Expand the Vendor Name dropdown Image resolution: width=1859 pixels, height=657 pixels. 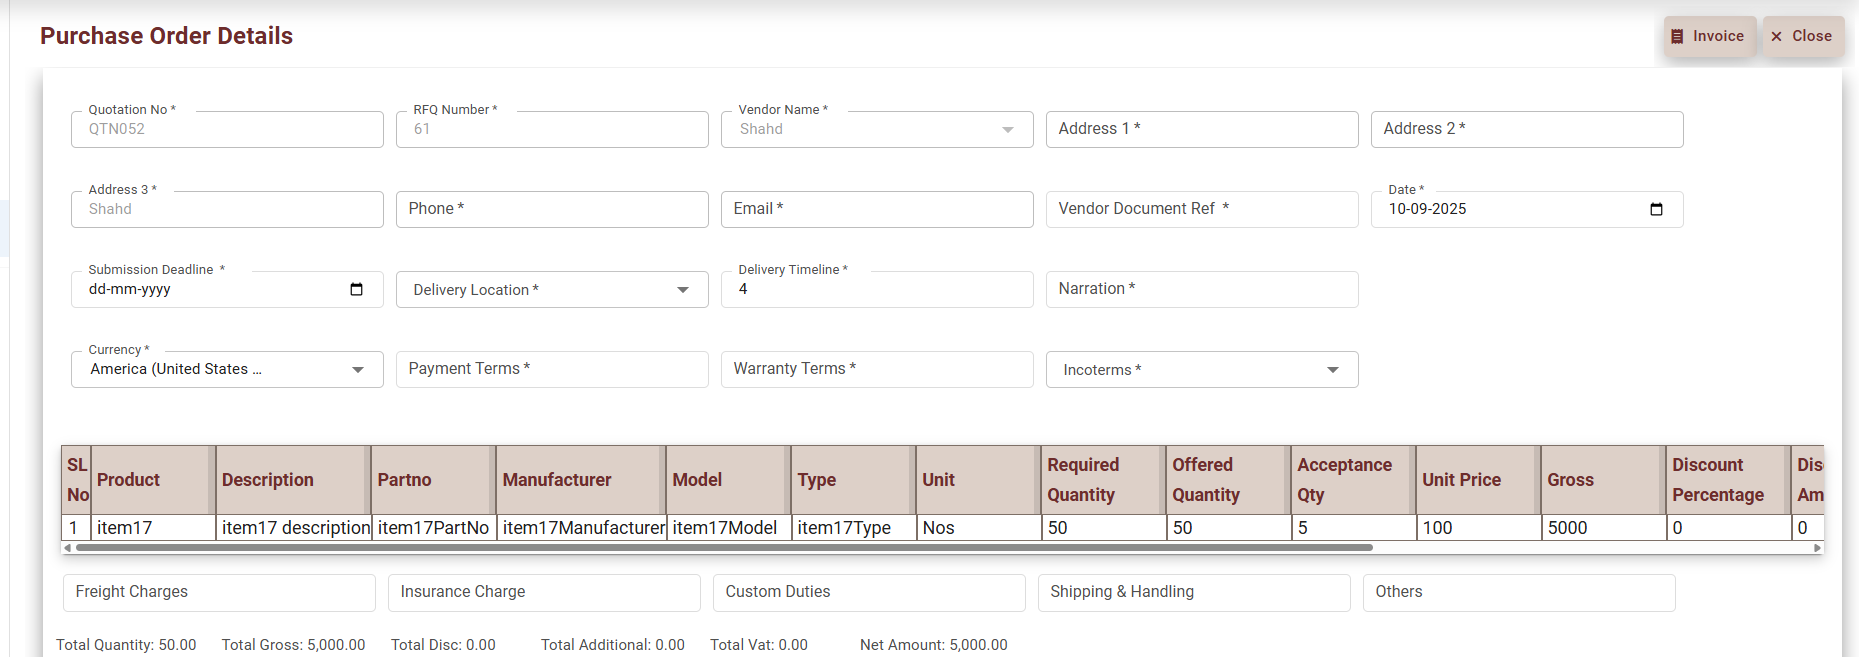(x=1007, y=130)
